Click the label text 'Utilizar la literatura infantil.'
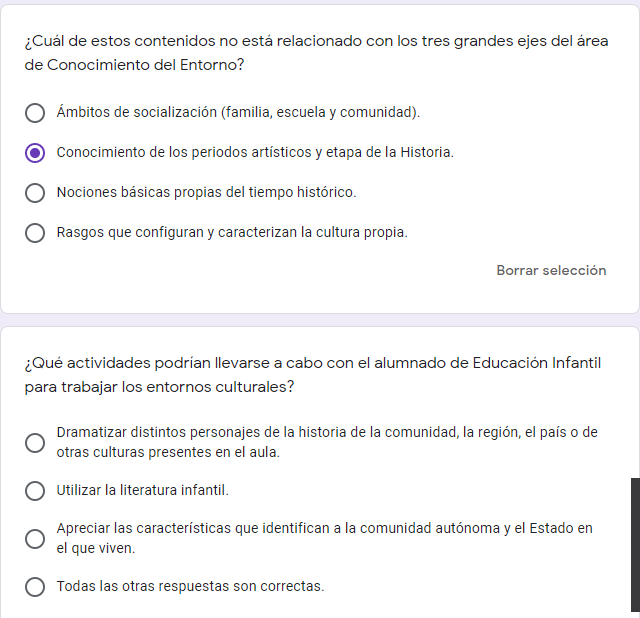Image resolution: width=640 pixels, height=618 pixels. 143,490
